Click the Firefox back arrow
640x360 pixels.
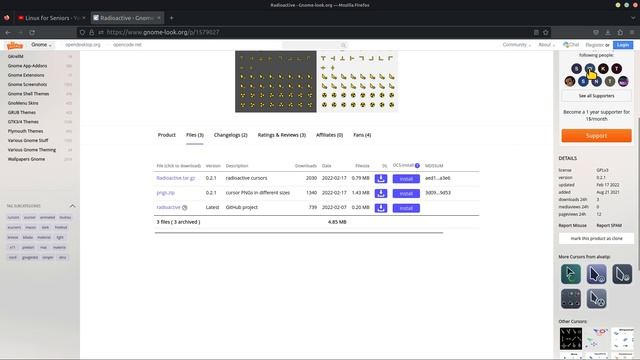coord(8,32)
